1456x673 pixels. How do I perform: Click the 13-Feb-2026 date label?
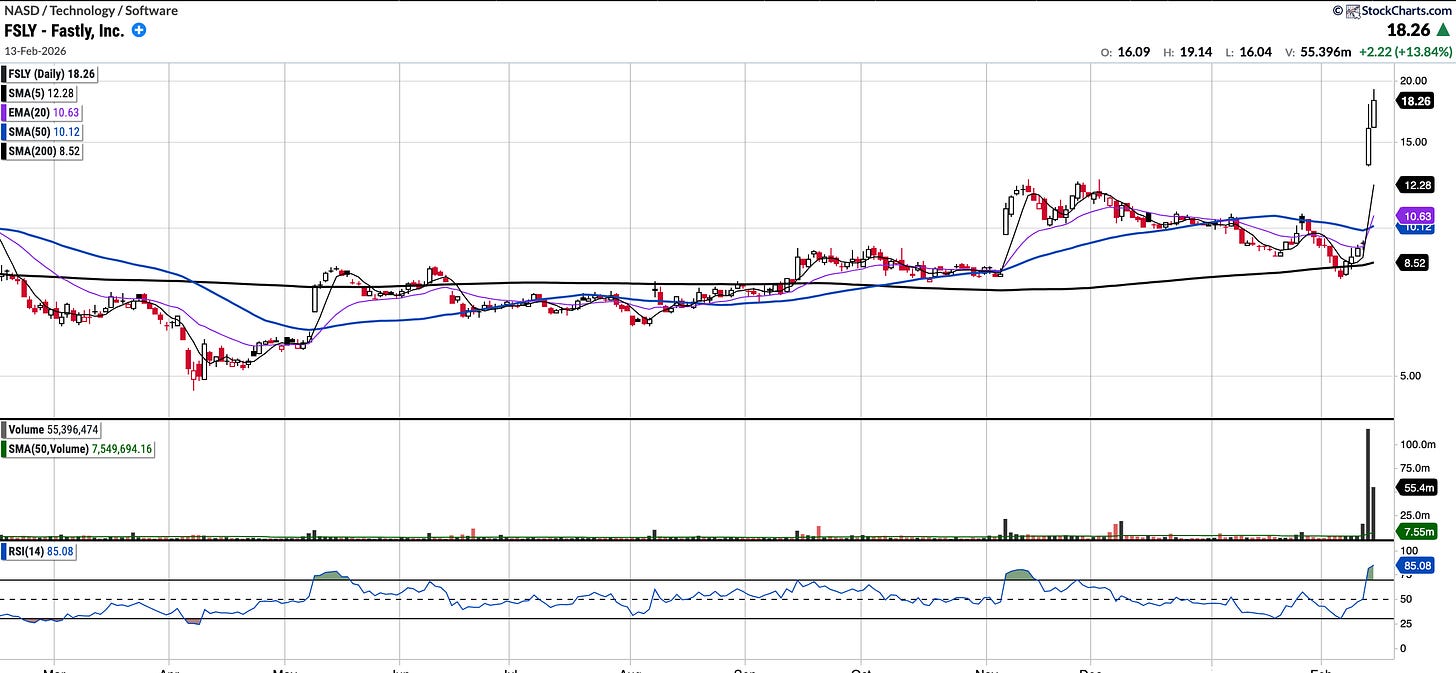pos(37,50)
